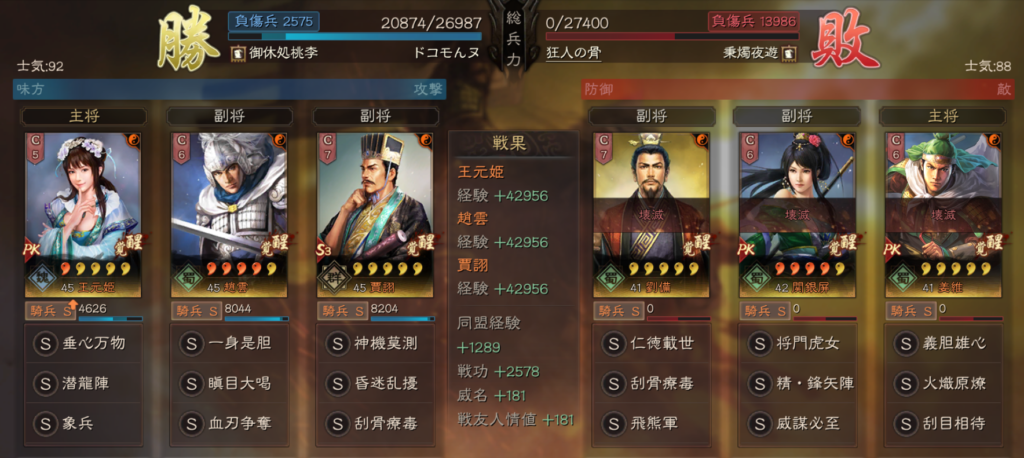This screenshot has width=1024, height=458.
Task: Select the S rank icon of 垂心万物
Action: tap(45, 343)
